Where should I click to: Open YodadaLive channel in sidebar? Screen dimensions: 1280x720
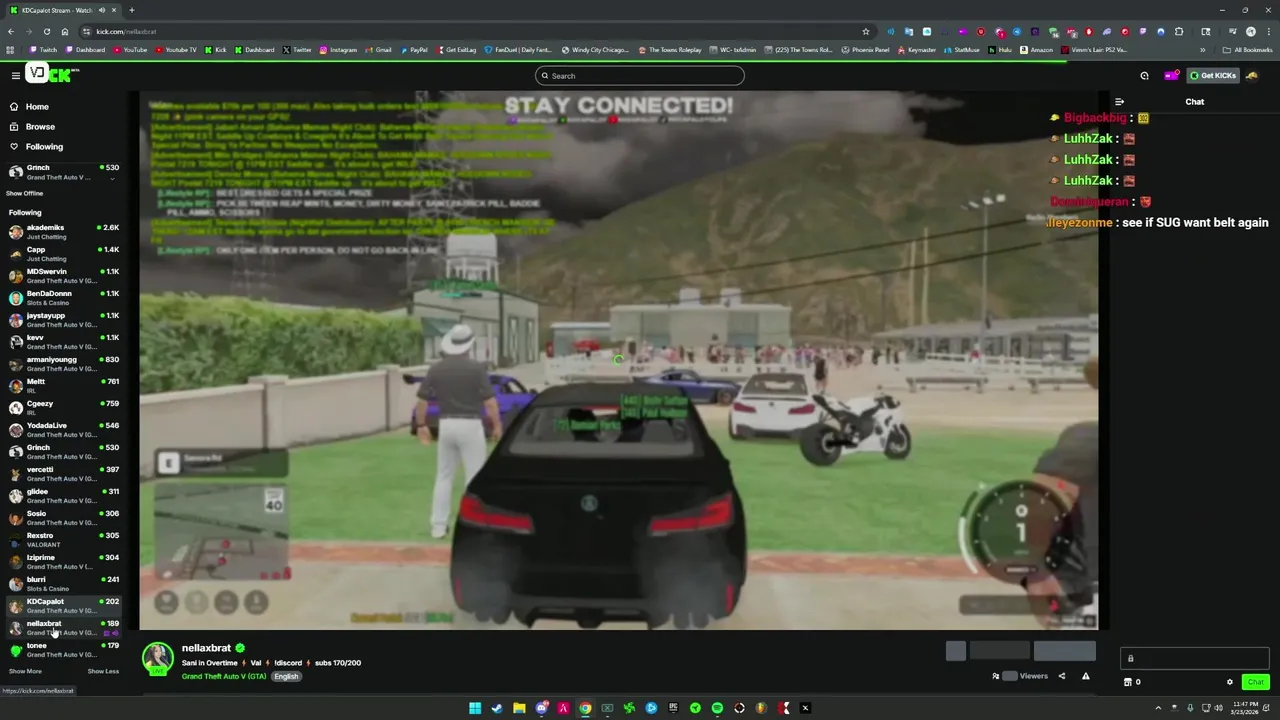click(63, 430)
